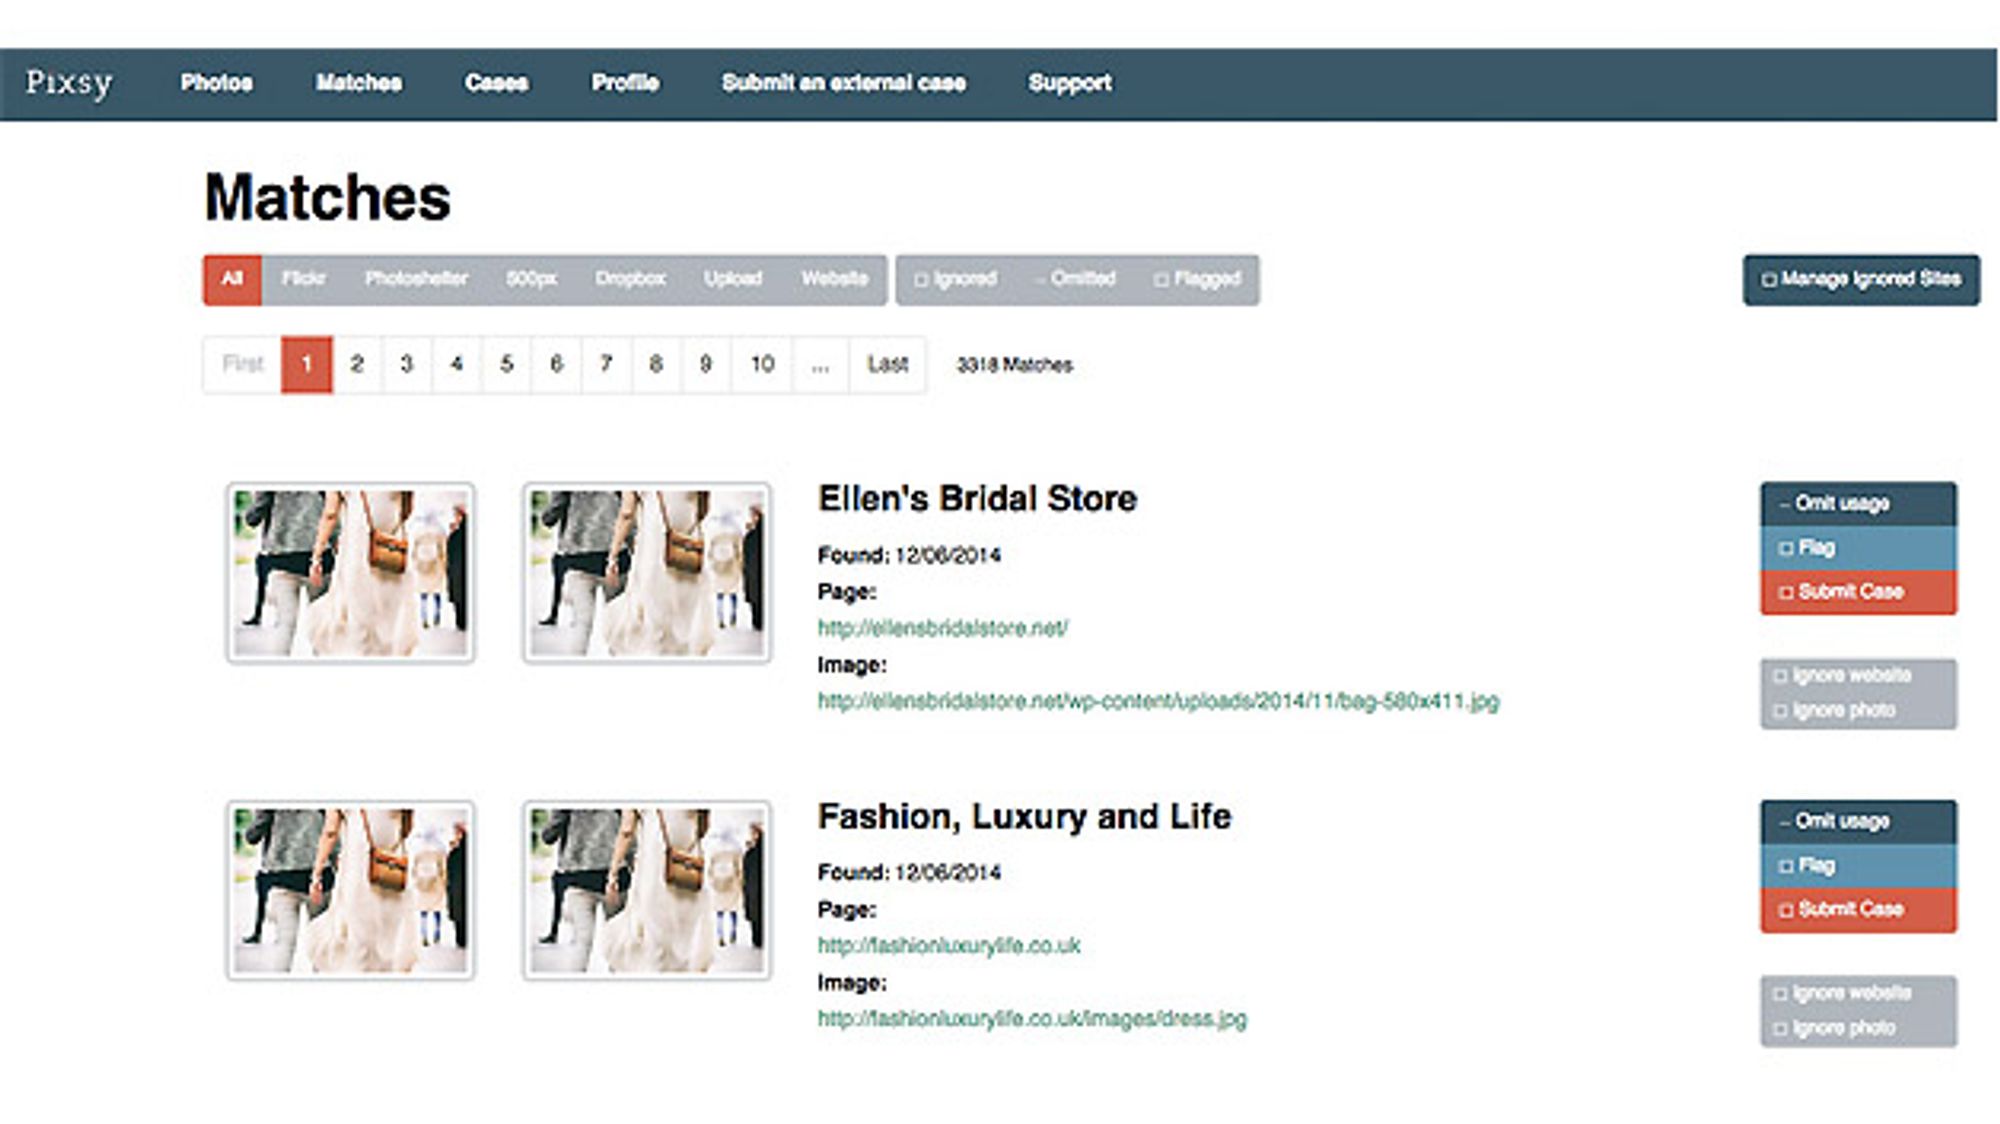Go to page 2
This screenshot has height=1124, width=2000.
coord(357,364)
